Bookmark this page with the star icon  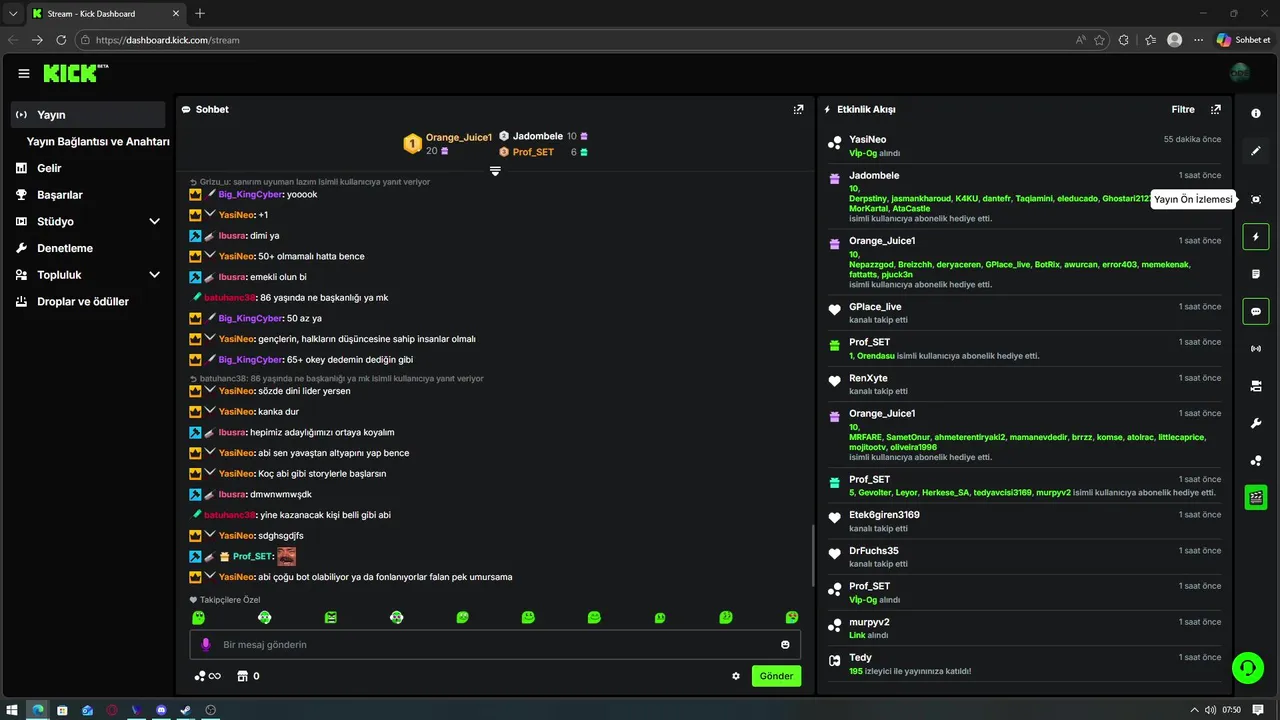coord(1100,40)
